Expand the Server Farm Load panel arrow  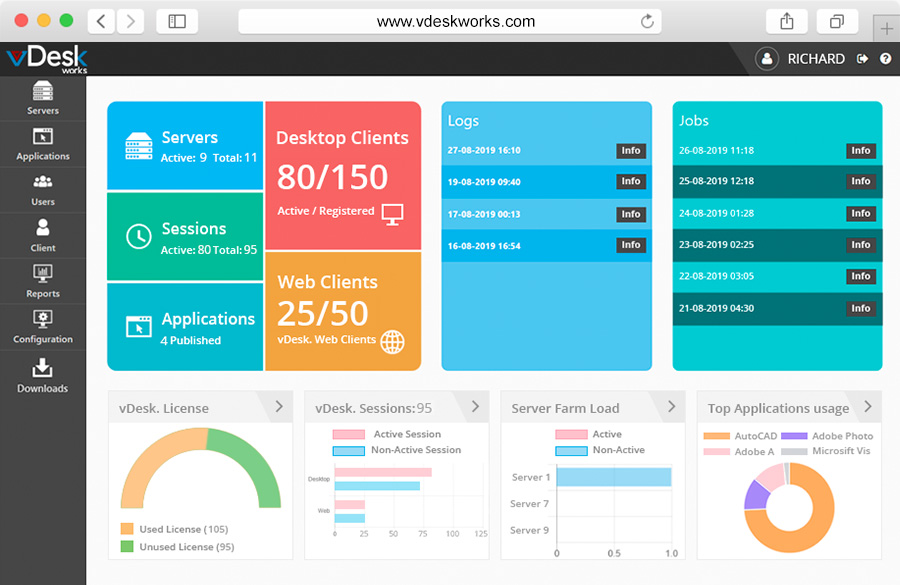pyautogui.click(x=671, y=406)
